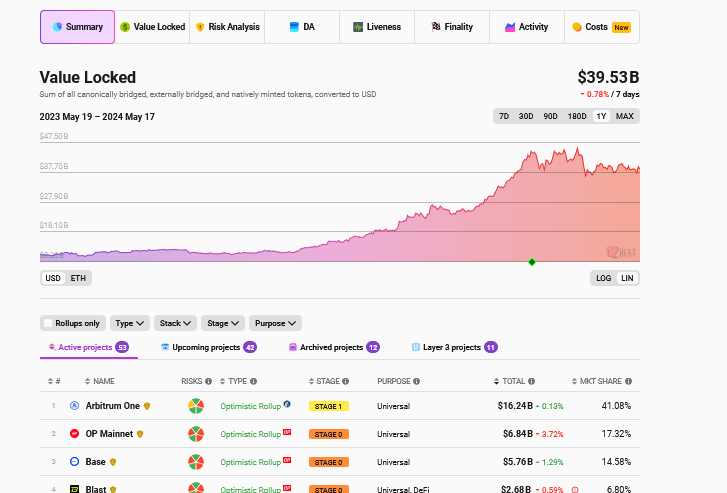
Task: Click the Base logo icon
Action: pyautogui.click(x=74, y=461)
